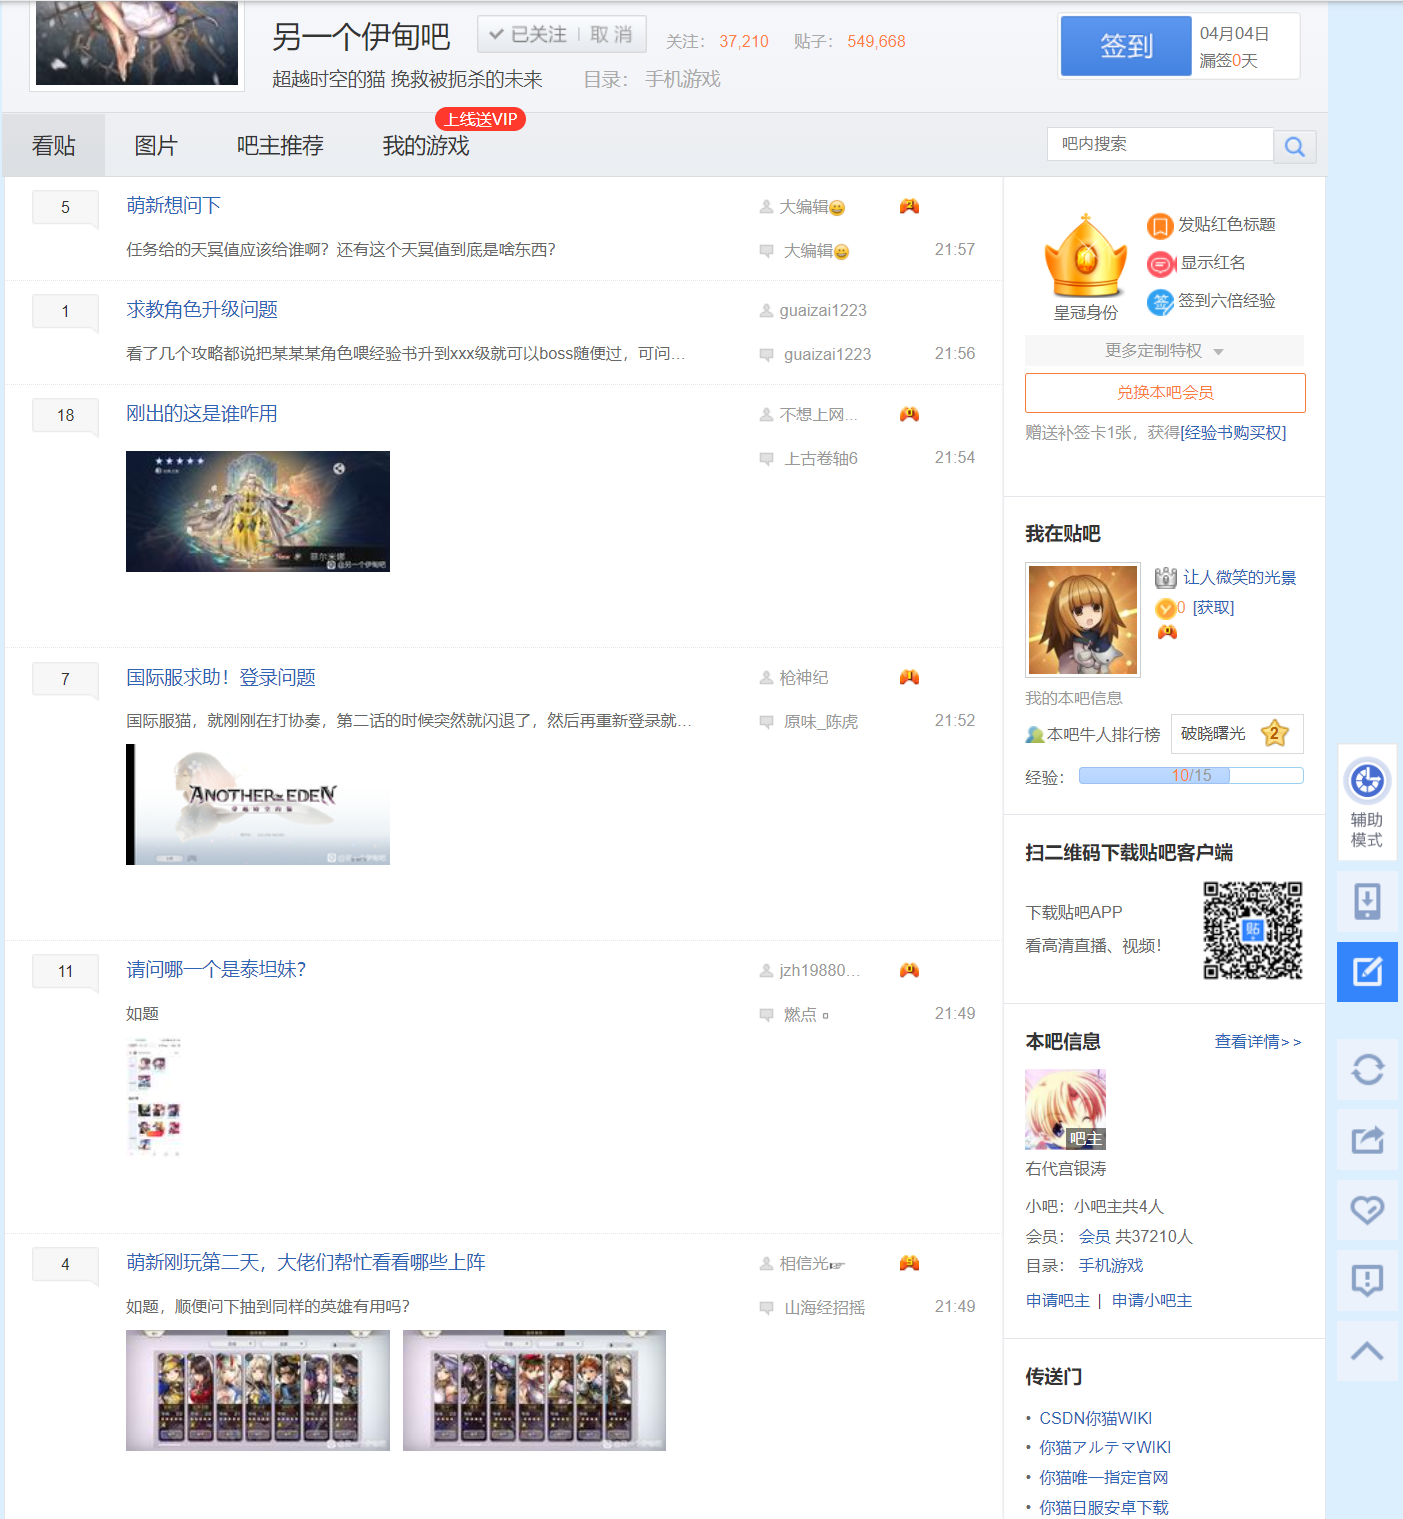Image resolution: width=1403 pixels, height=1519 pixels.
Task: Click the badge icon next to 大编辑 author
Action: pos(909,206)
